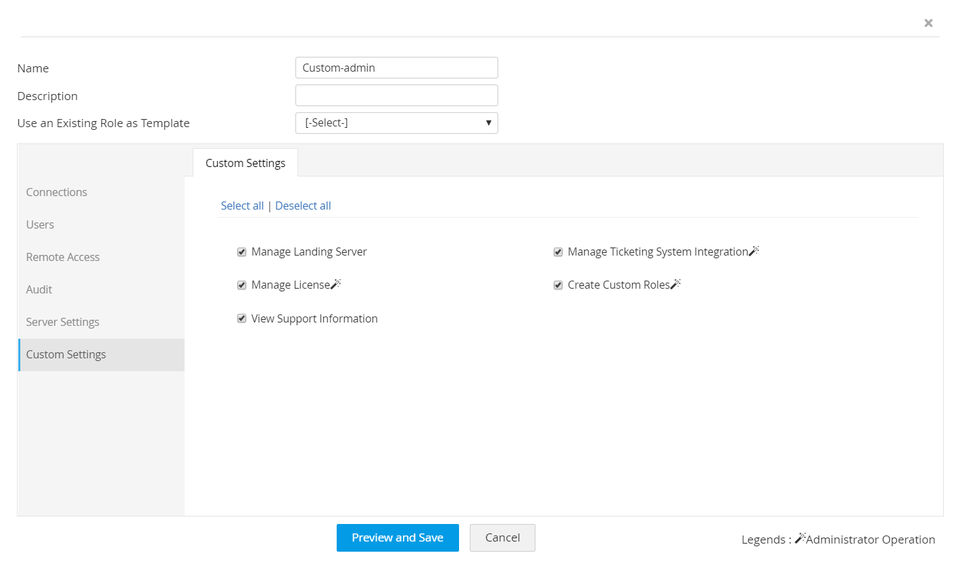Image resolution: width=960 pixels, height=572 pixels.
Task: Uncheck Manage Ticketing System Integration
Action: (x=558, y=252)
